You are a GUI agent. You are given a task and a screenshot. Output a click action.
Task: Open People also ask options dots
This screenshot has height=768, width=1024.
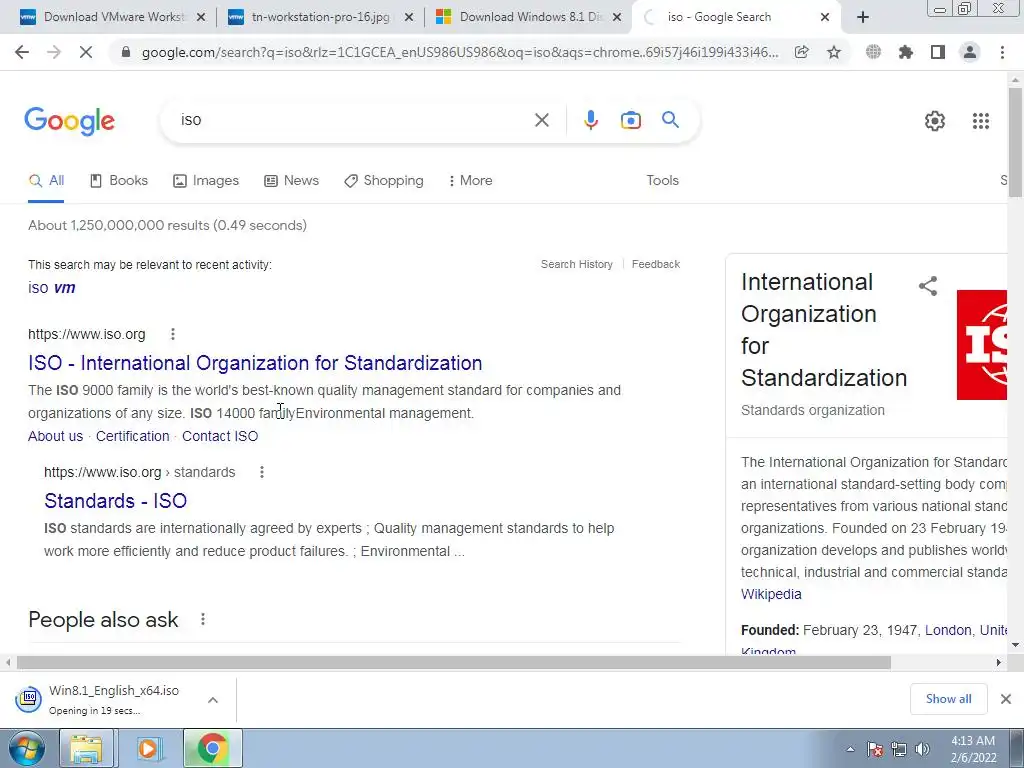coord(203,619)
